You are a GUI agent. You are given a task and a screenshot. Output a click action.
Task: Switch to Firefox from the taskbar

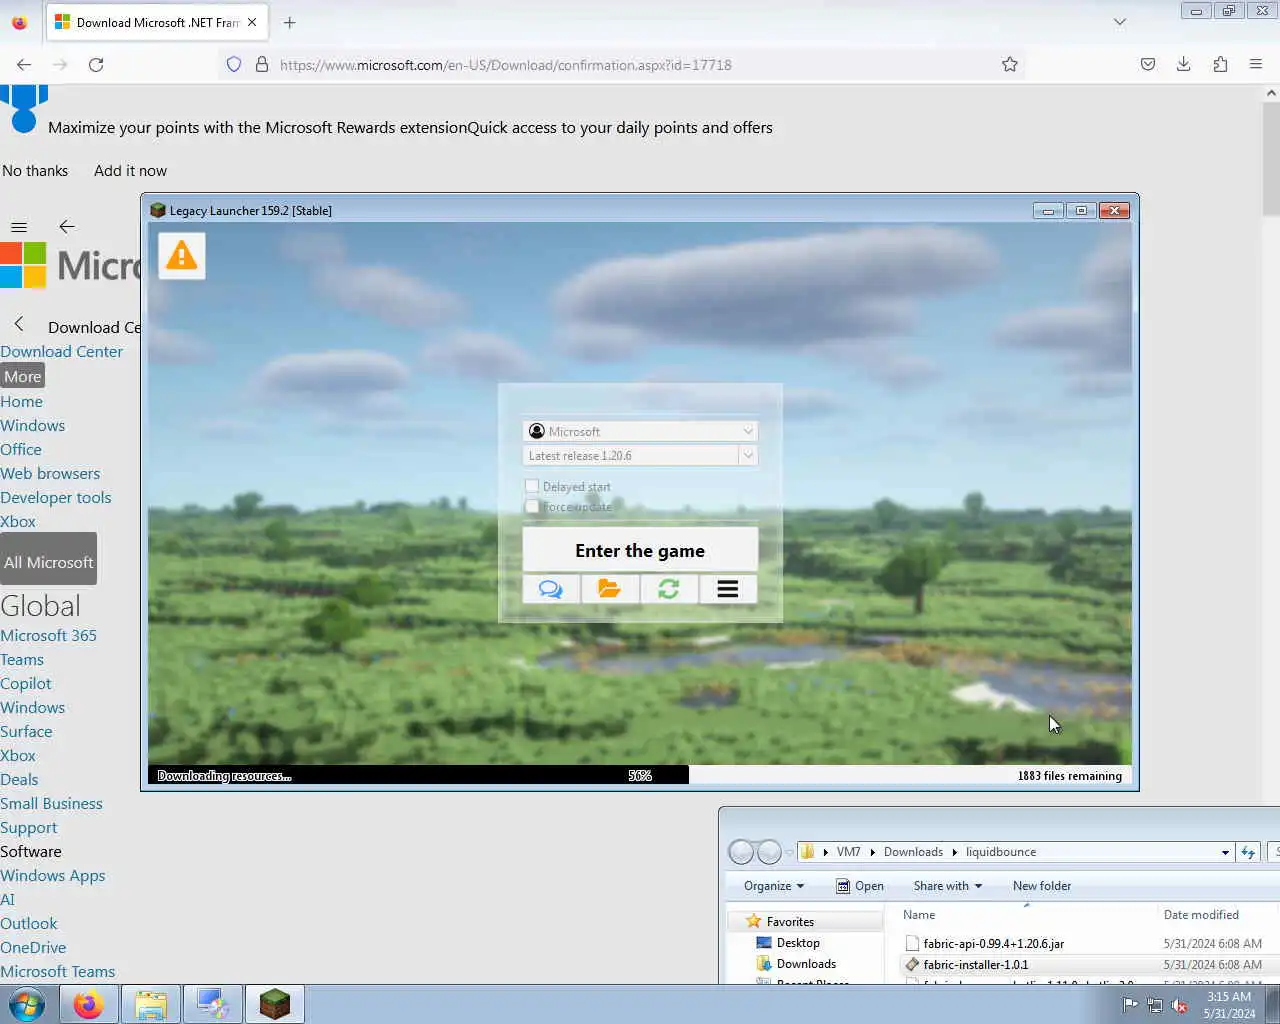point(88,1004)
